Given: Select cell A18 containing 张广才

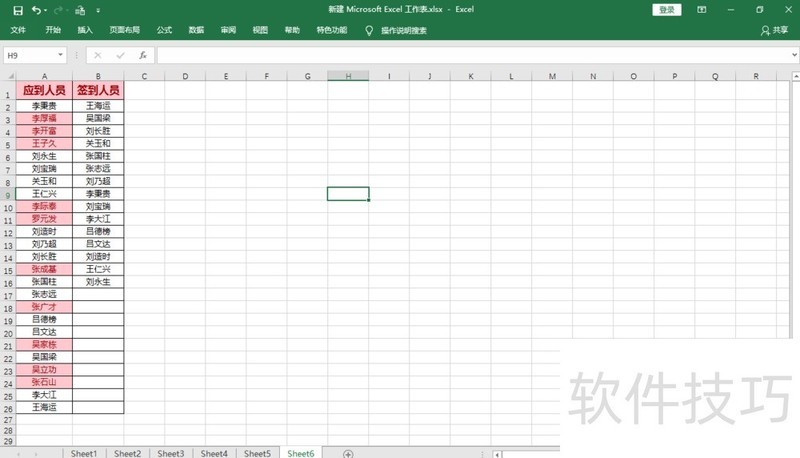Looking at the screenshot, I should point(44,307).
